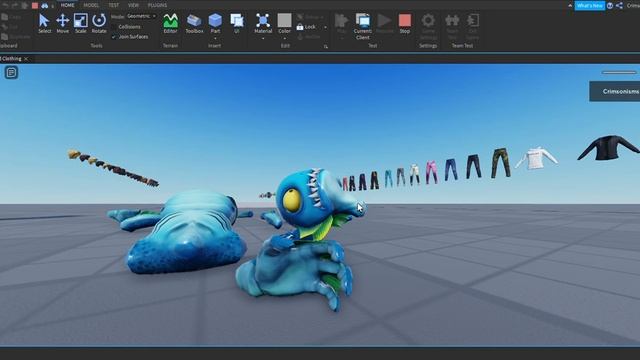The height and width of the screenshot is (360, 640).
Task: Open the UI insert tool
Action: [x=237, y=23]
